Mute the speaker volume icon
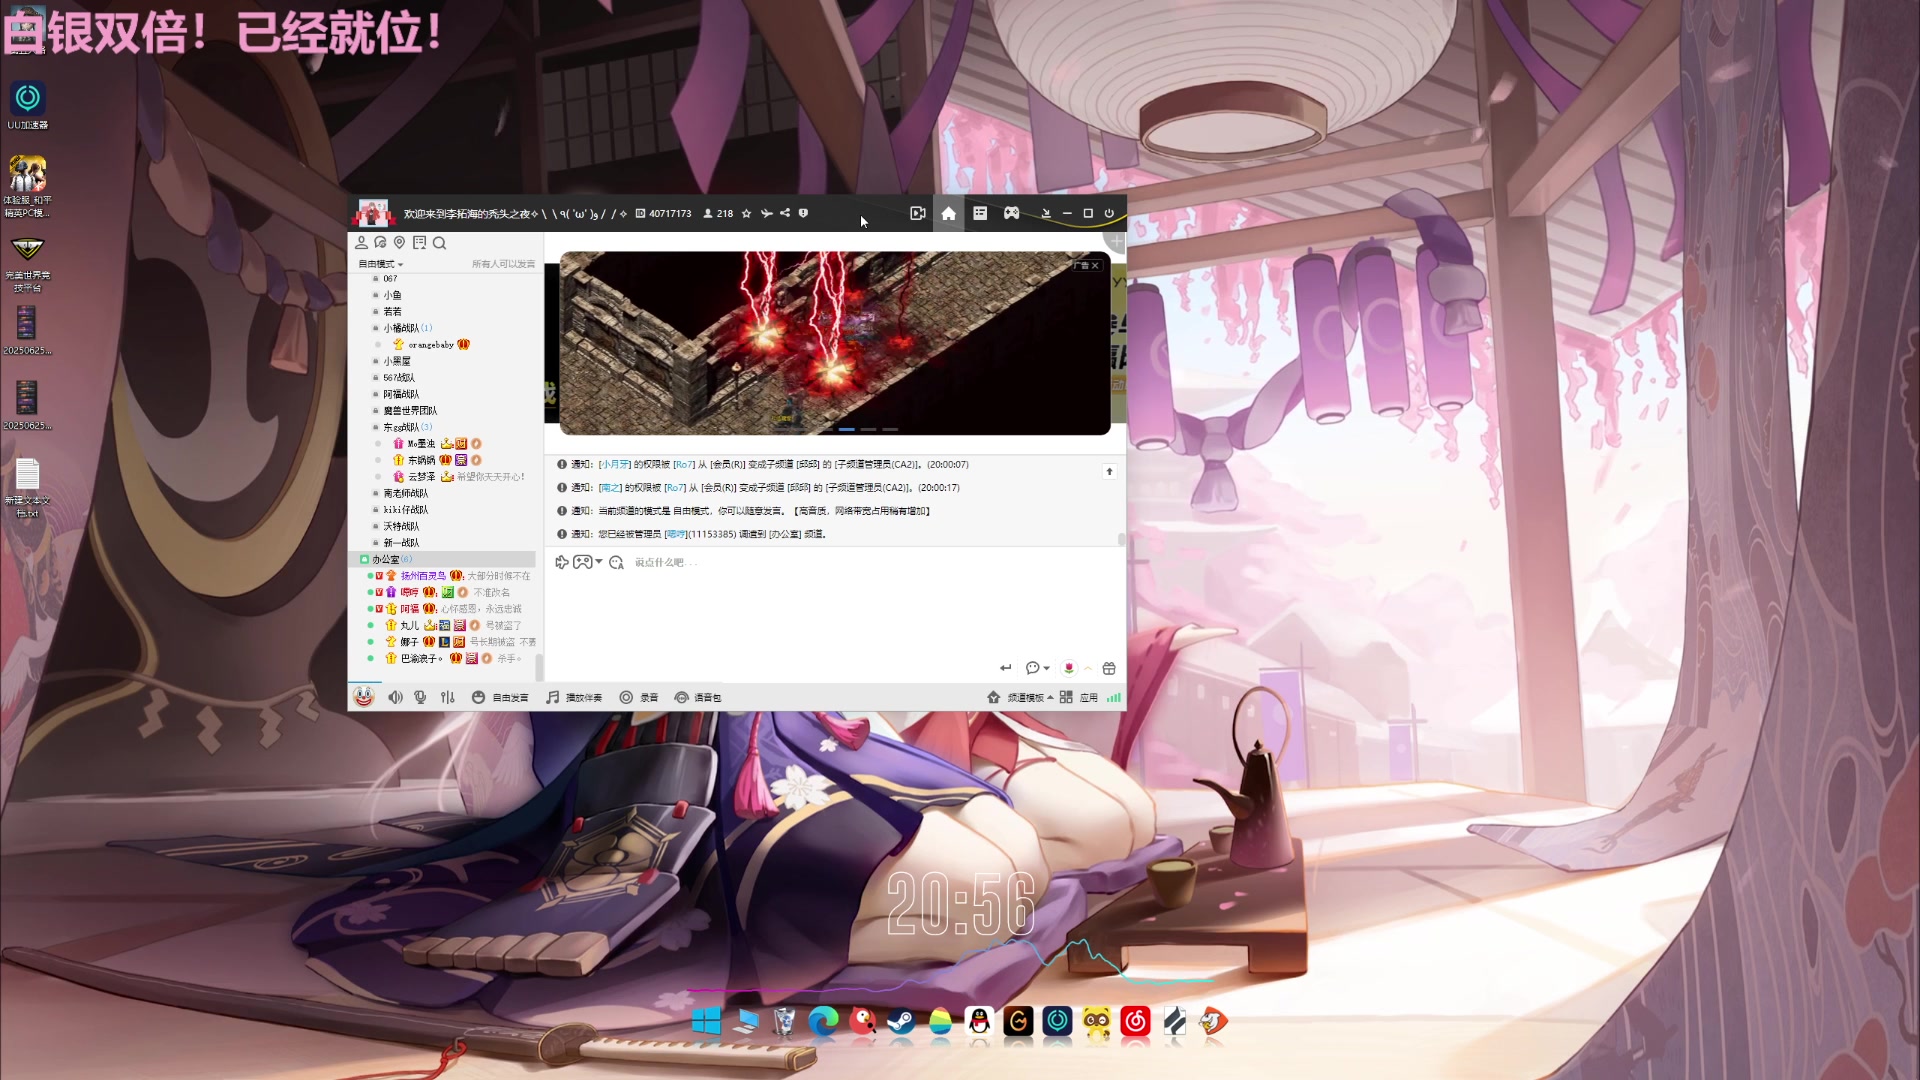The height and width of the screenshot is (1080, 1920). tap(395, 697)
